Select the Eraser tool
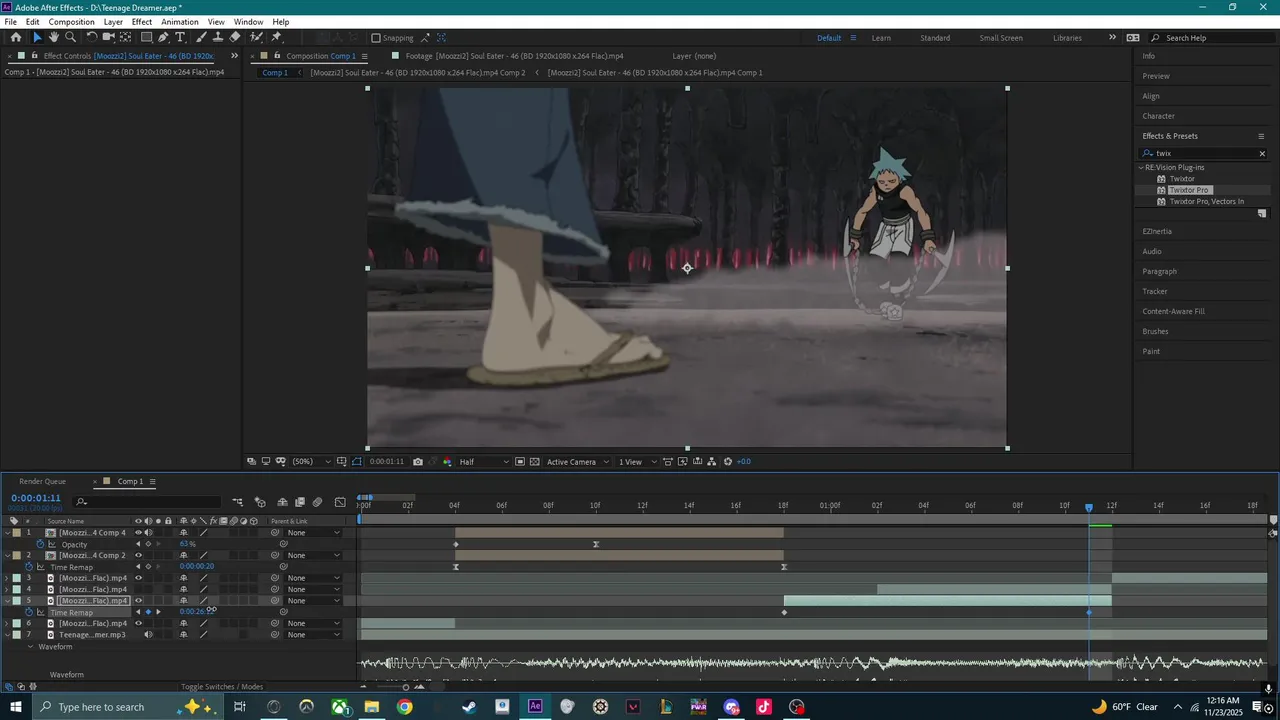This screenshot has width=1280, height=720. point(235,37)
